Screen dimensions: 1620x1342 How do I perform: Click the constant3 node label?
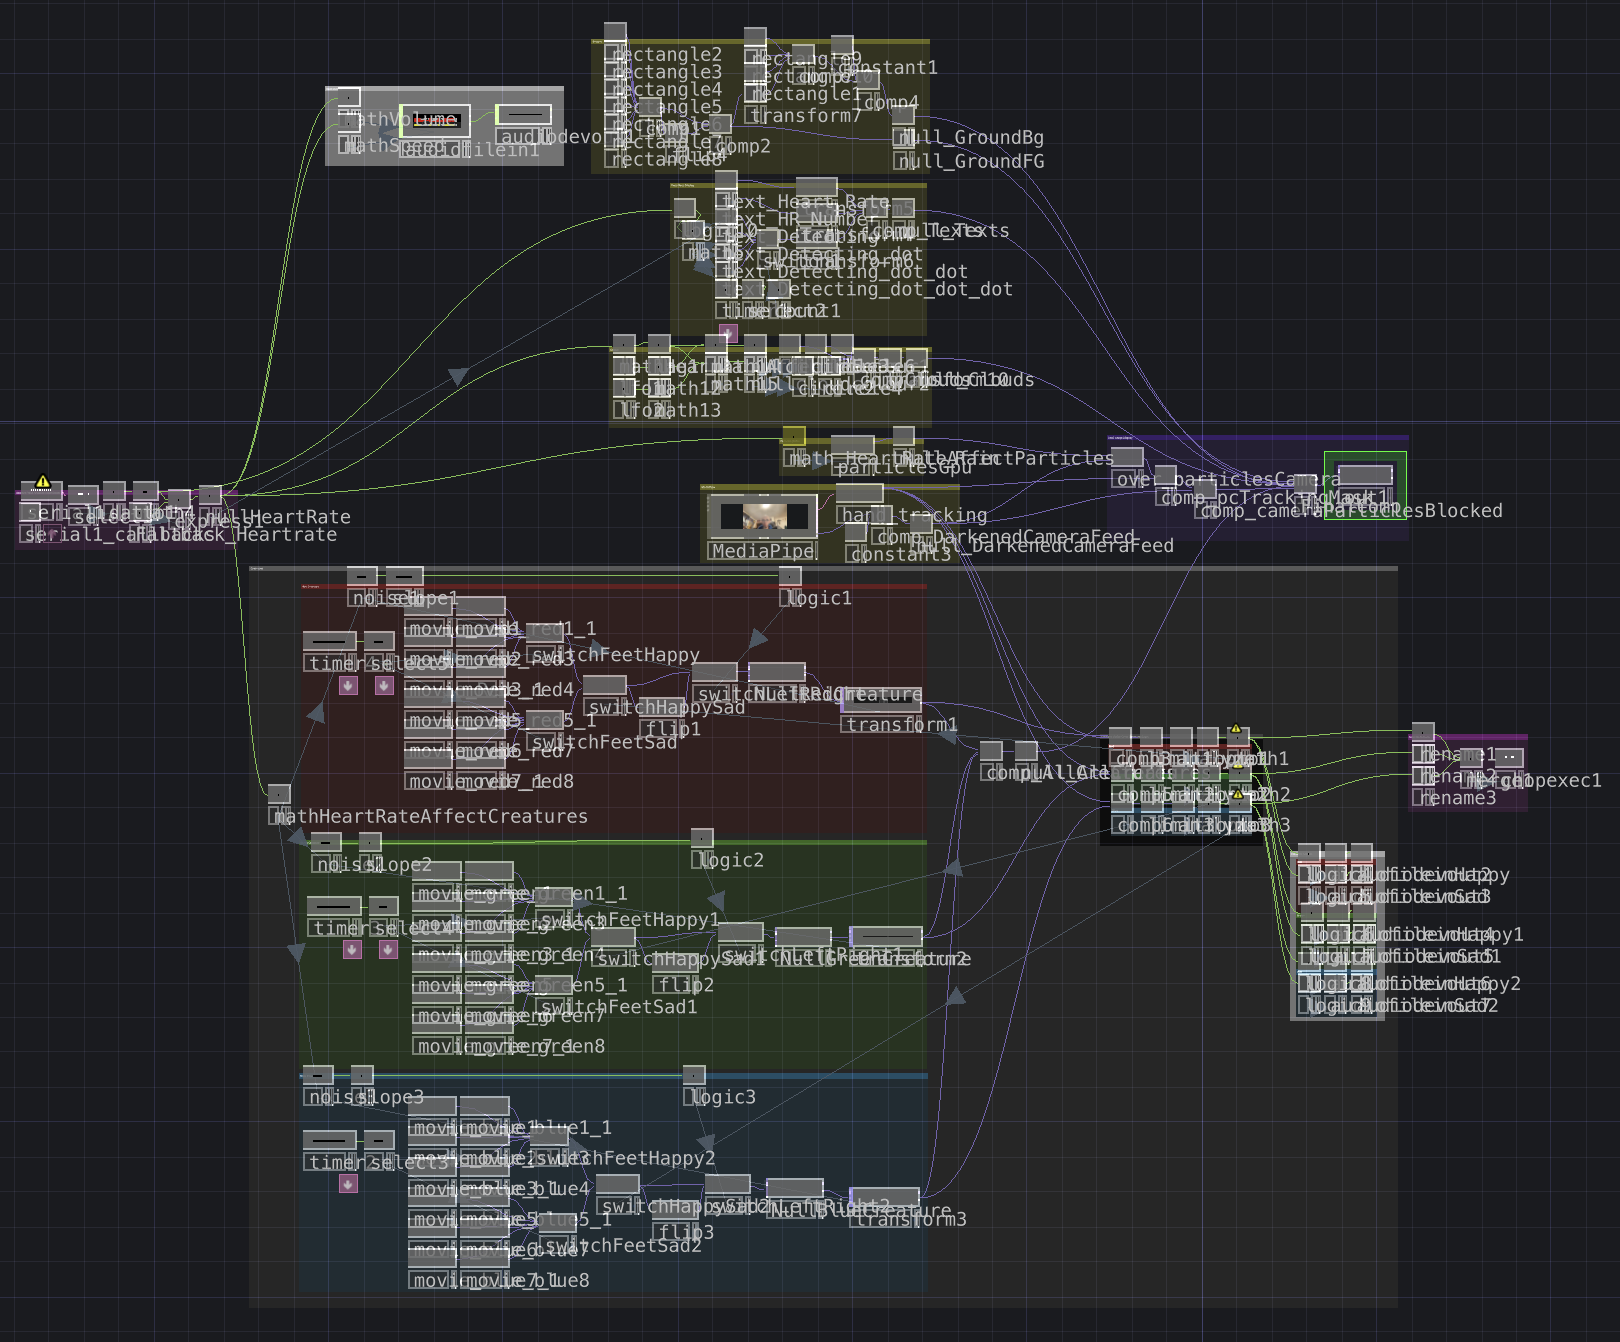(901, 555)
